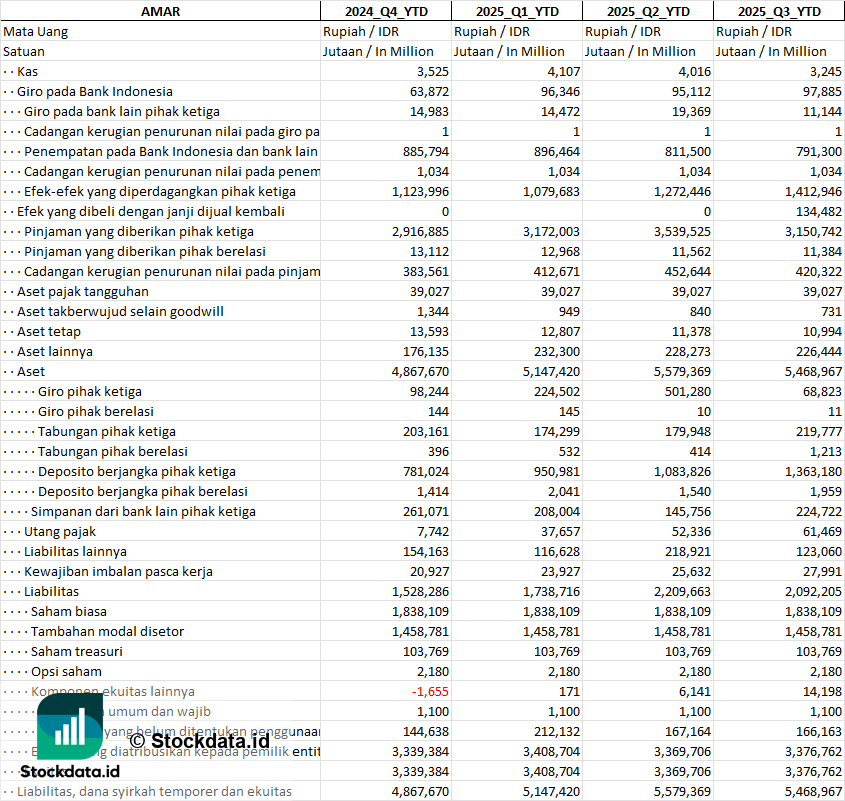Click value 232,300 in Aset lainnya row
The image size is (845, 801).
click(557, 351)
